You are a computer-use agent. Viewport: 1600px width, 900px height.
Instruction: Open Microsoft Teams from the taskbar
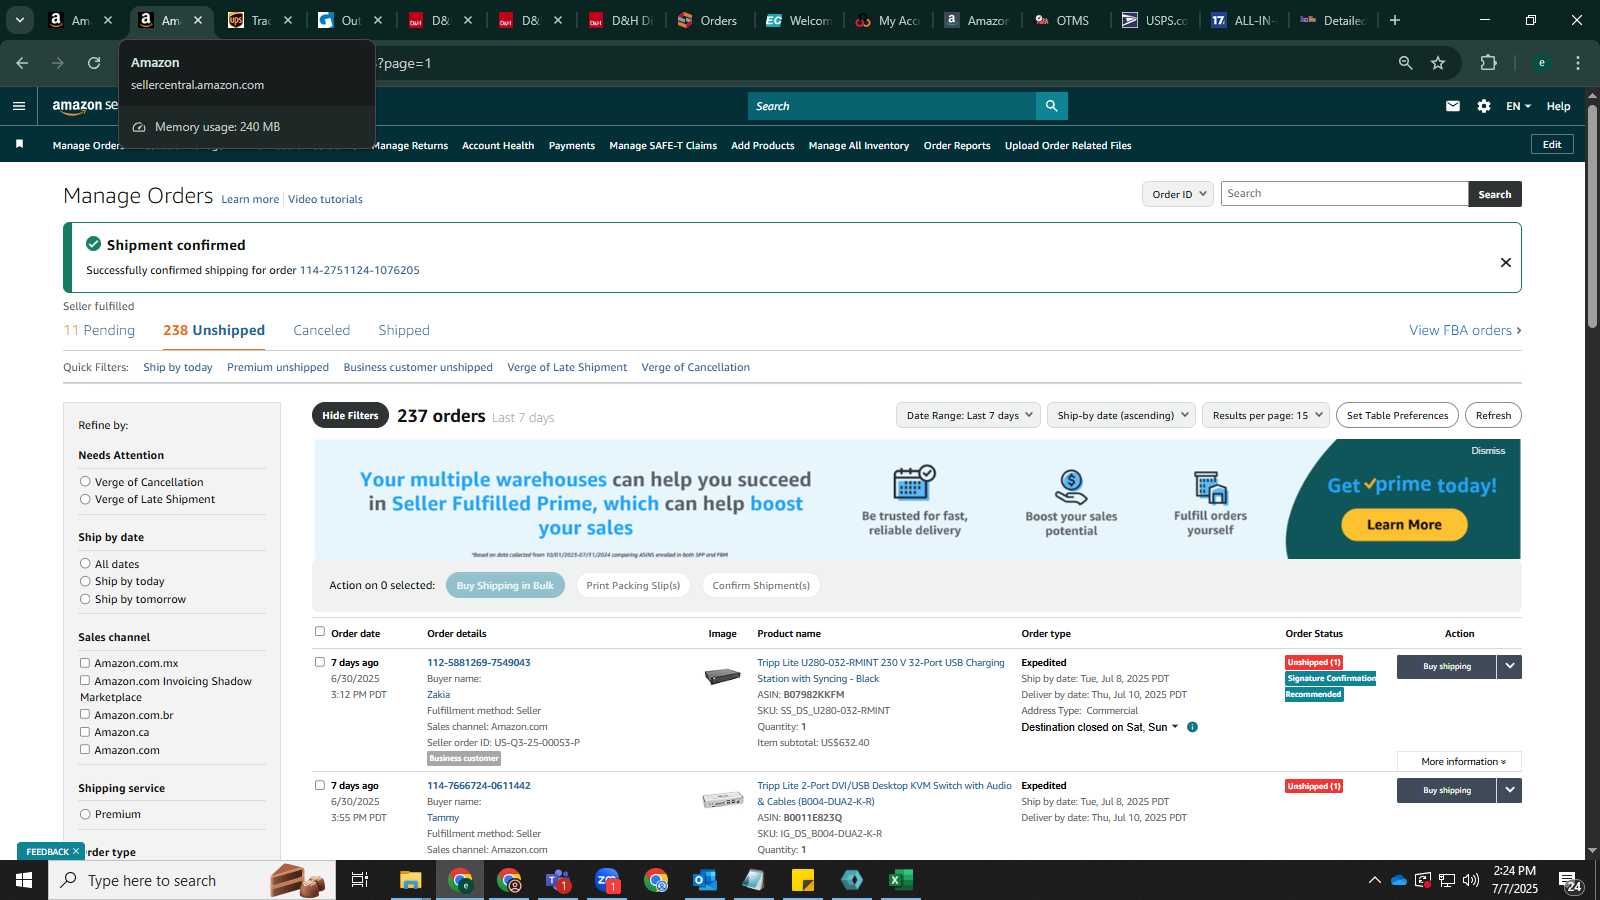coord(558,880)
